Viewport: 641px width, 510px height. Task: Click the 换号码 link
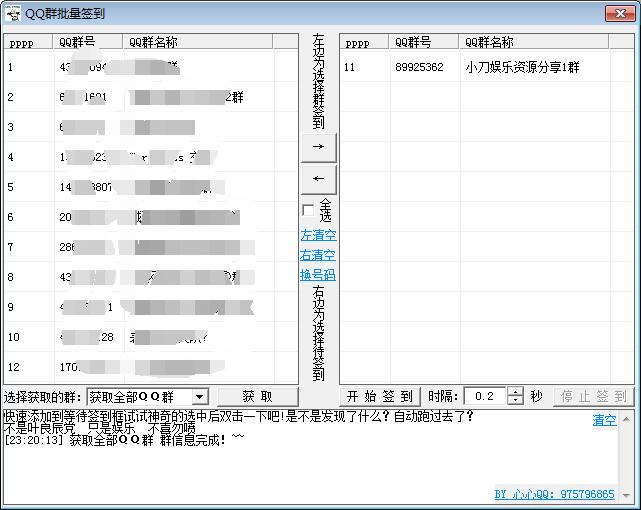point(318,275)
